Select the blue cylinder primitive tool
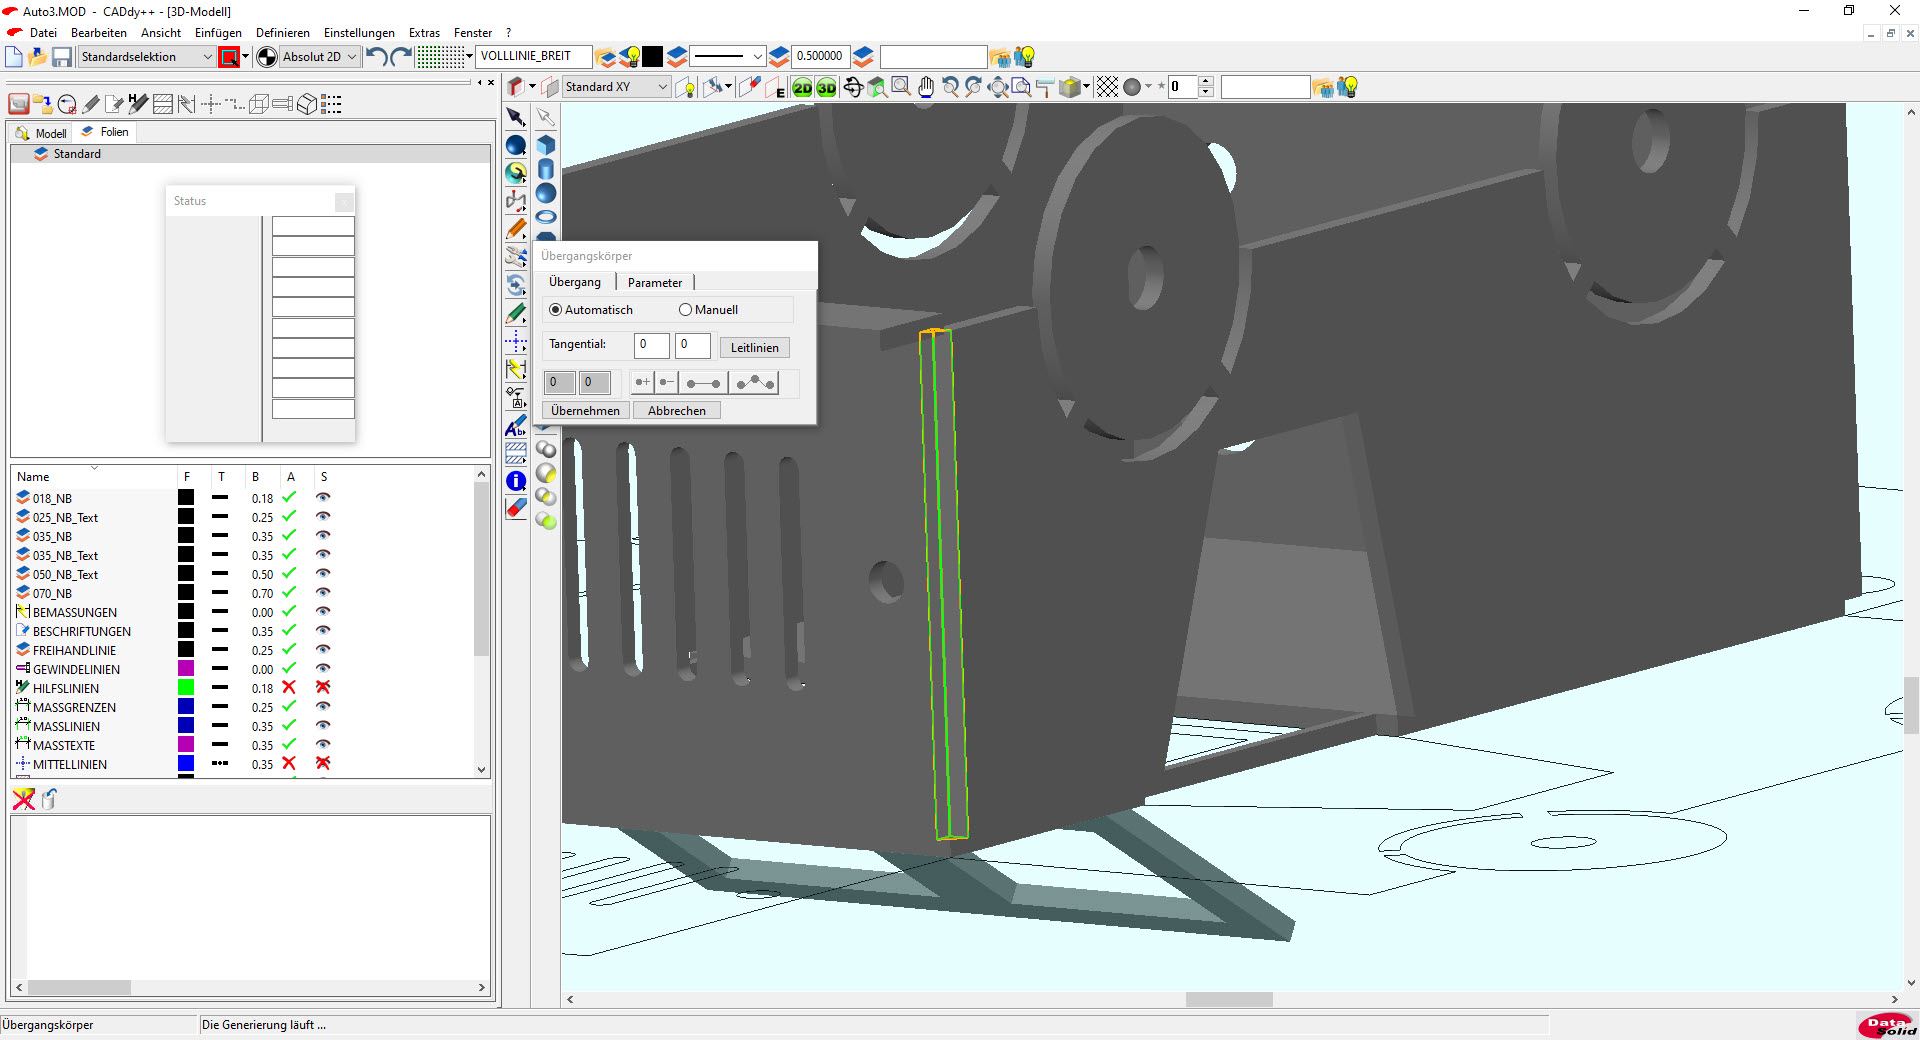 pos(546,169)
